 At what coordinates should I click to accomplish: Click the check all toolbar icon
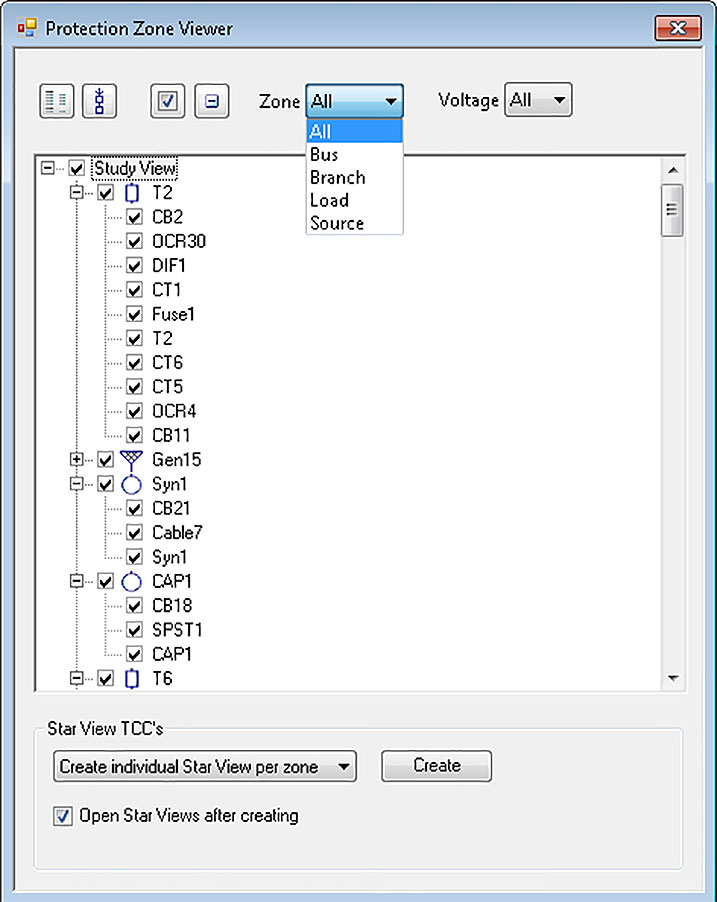tap(168, 102)
